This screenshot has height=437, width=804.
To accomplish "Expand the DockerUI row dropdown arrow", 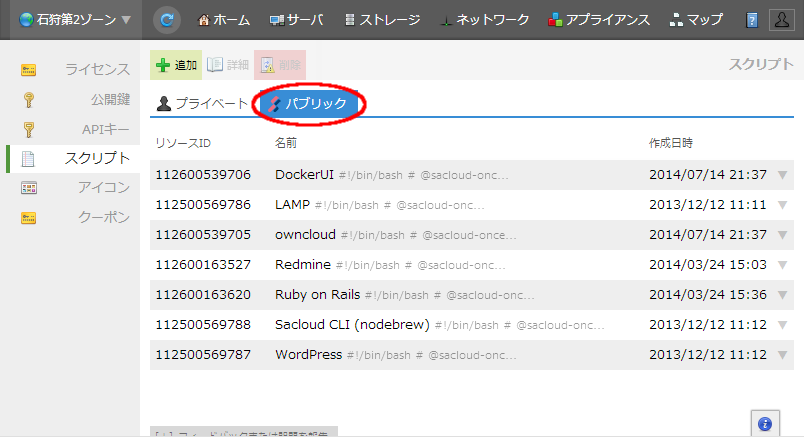I will pos(783,175).
